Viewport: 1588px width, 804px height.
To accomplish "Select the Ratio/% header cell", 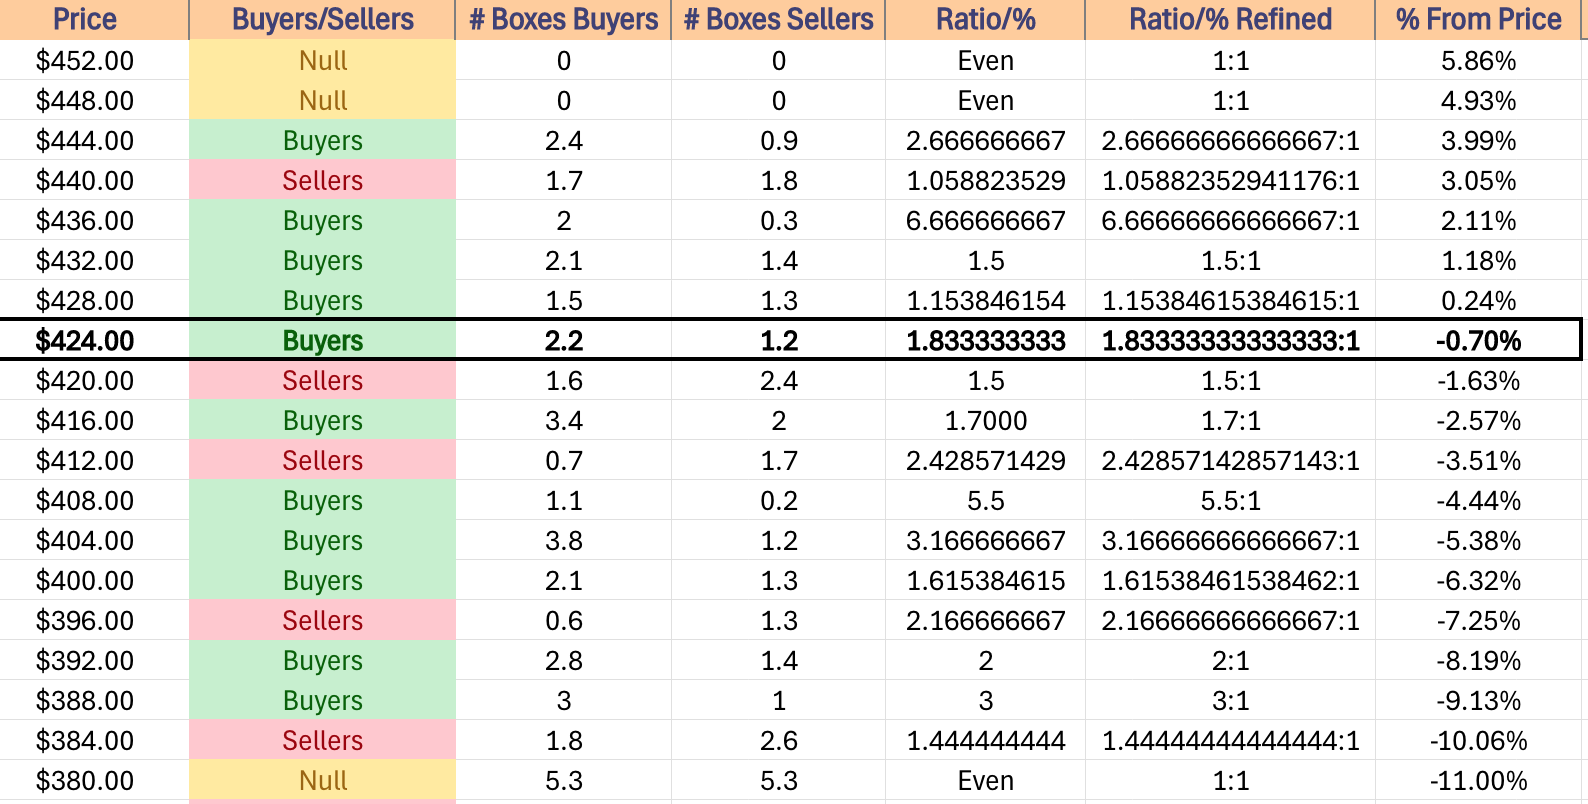I will [x=985, y=19].
